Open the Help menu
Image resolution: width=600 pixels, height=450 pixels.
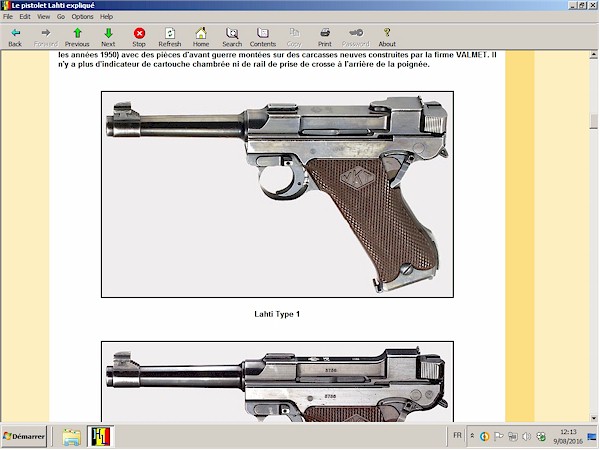click(x=106, y=16)
